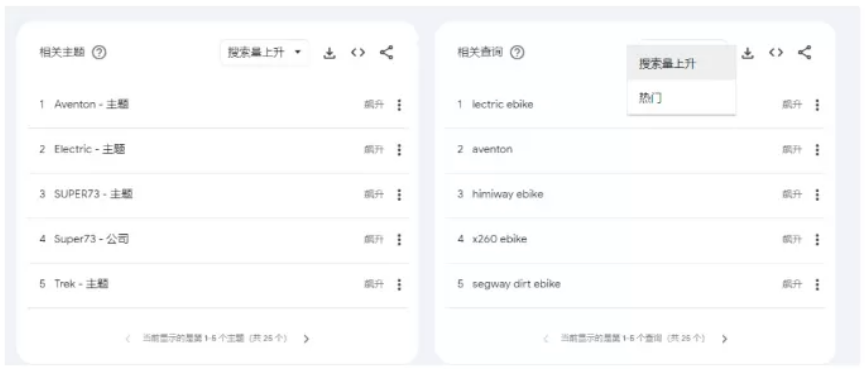
Task: Select 搜索量上升 option in open menu
Action: (681, 63)
